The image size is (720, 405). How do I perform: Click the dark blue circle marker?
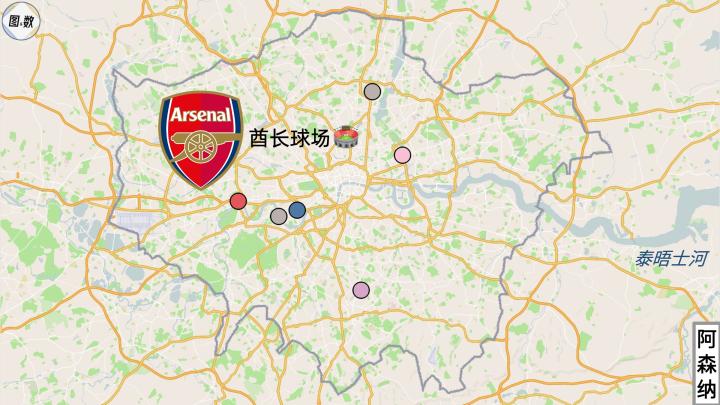click(297, 210)
